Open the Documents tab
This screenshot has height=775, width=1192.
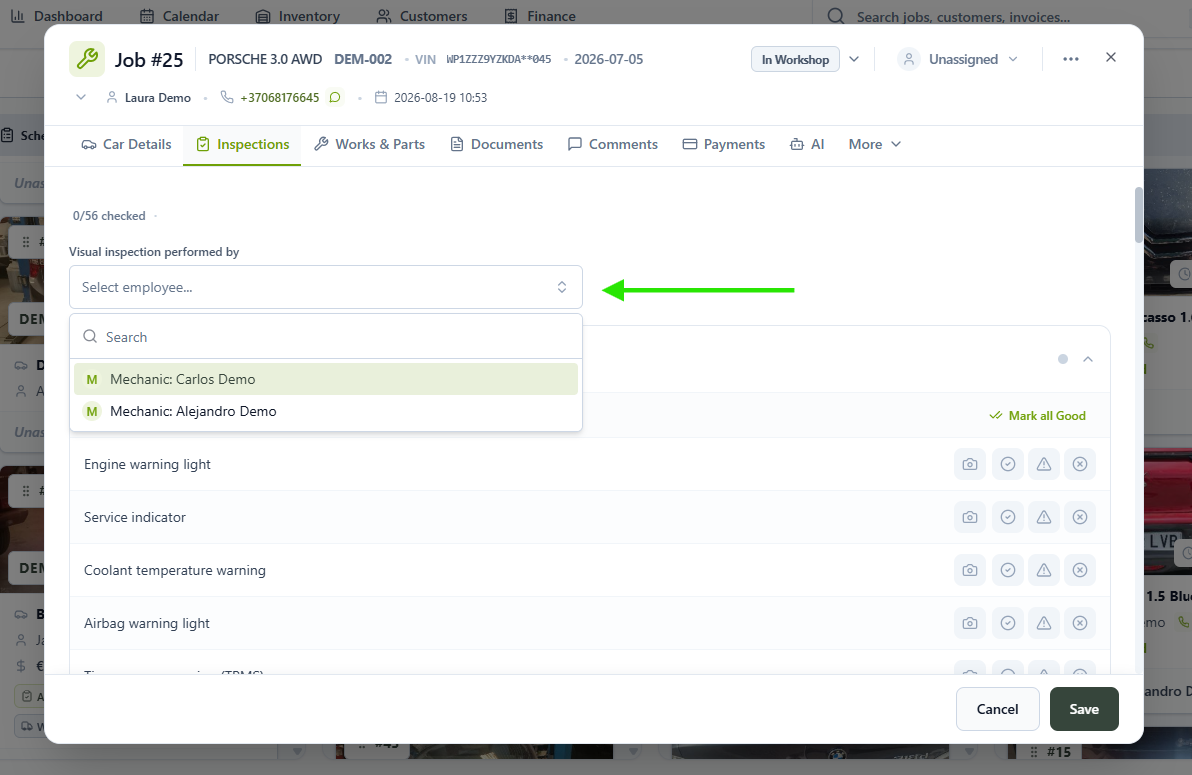click(x=496, y=145)
